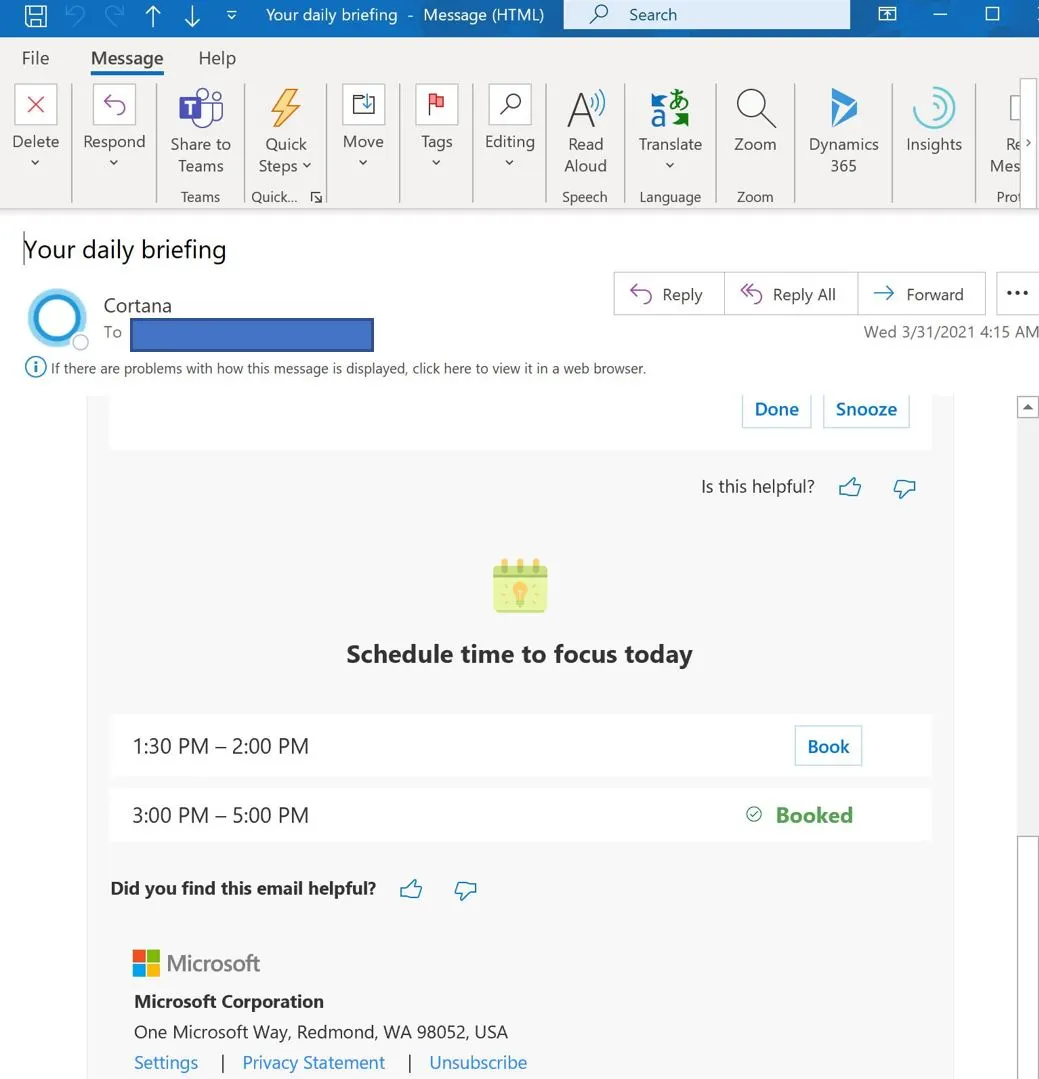The image size is (1039, 1079).
Task: Expand the Translate dropdown arrow
Action: pyautogui.click(x=670, y=166)
